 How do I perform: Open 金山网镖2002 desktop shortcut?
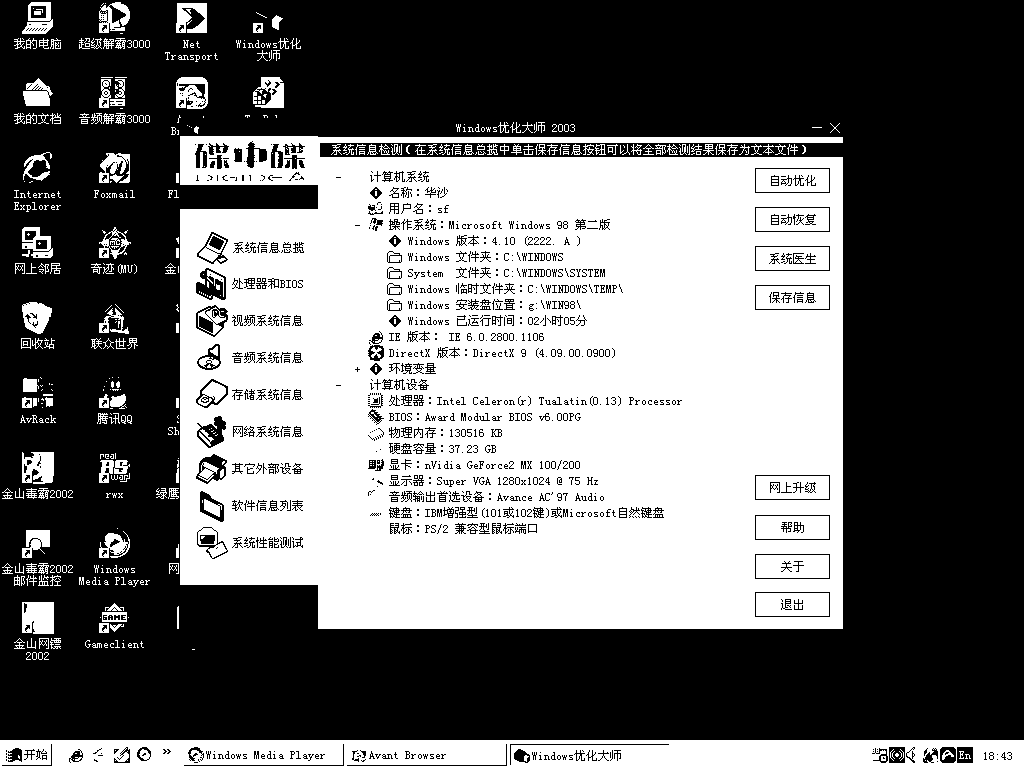click(x=37, y=632)
